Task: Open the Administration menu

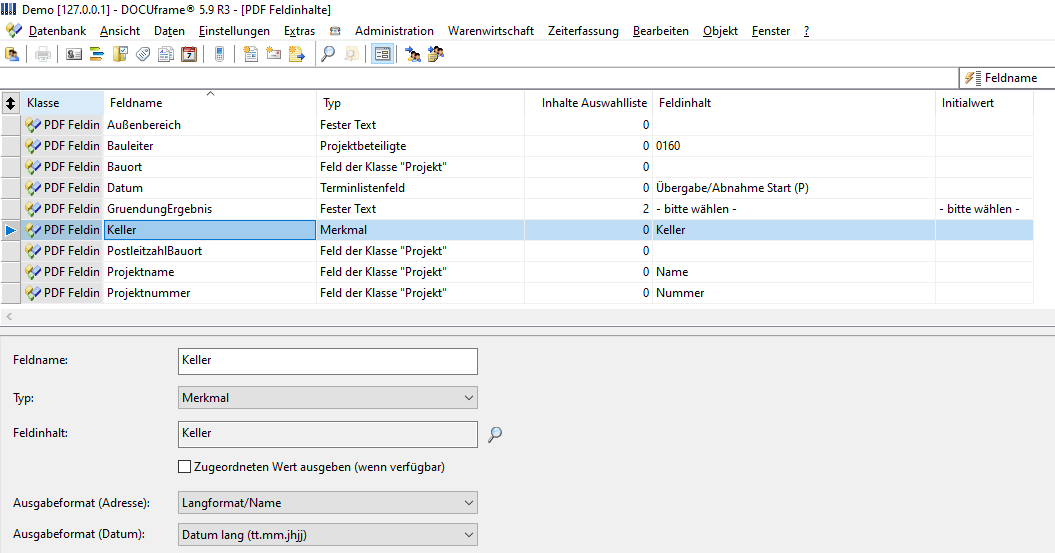Action: pyautogui.click(x=394, y=31)
